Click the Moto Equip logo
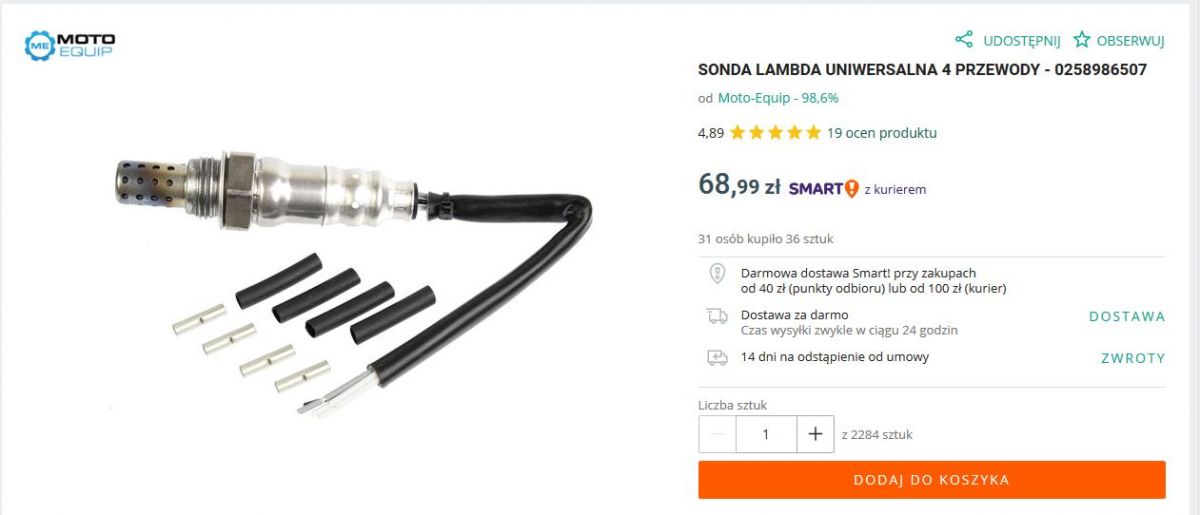The image size is (1200, 515). point(69,44)
